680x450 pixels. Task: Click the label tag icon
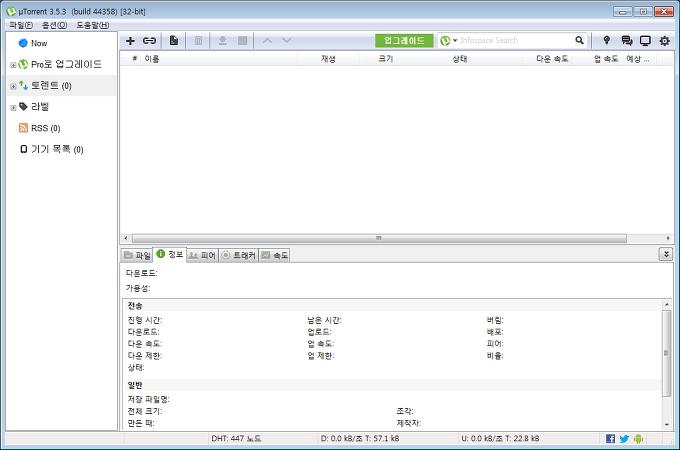(x=23, y=106)
